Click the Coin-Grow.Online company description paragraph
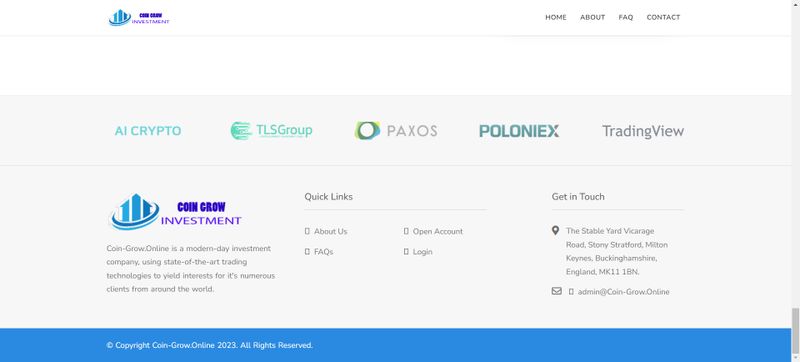Viewport: 800px width, 362px height. coord(191,269)
